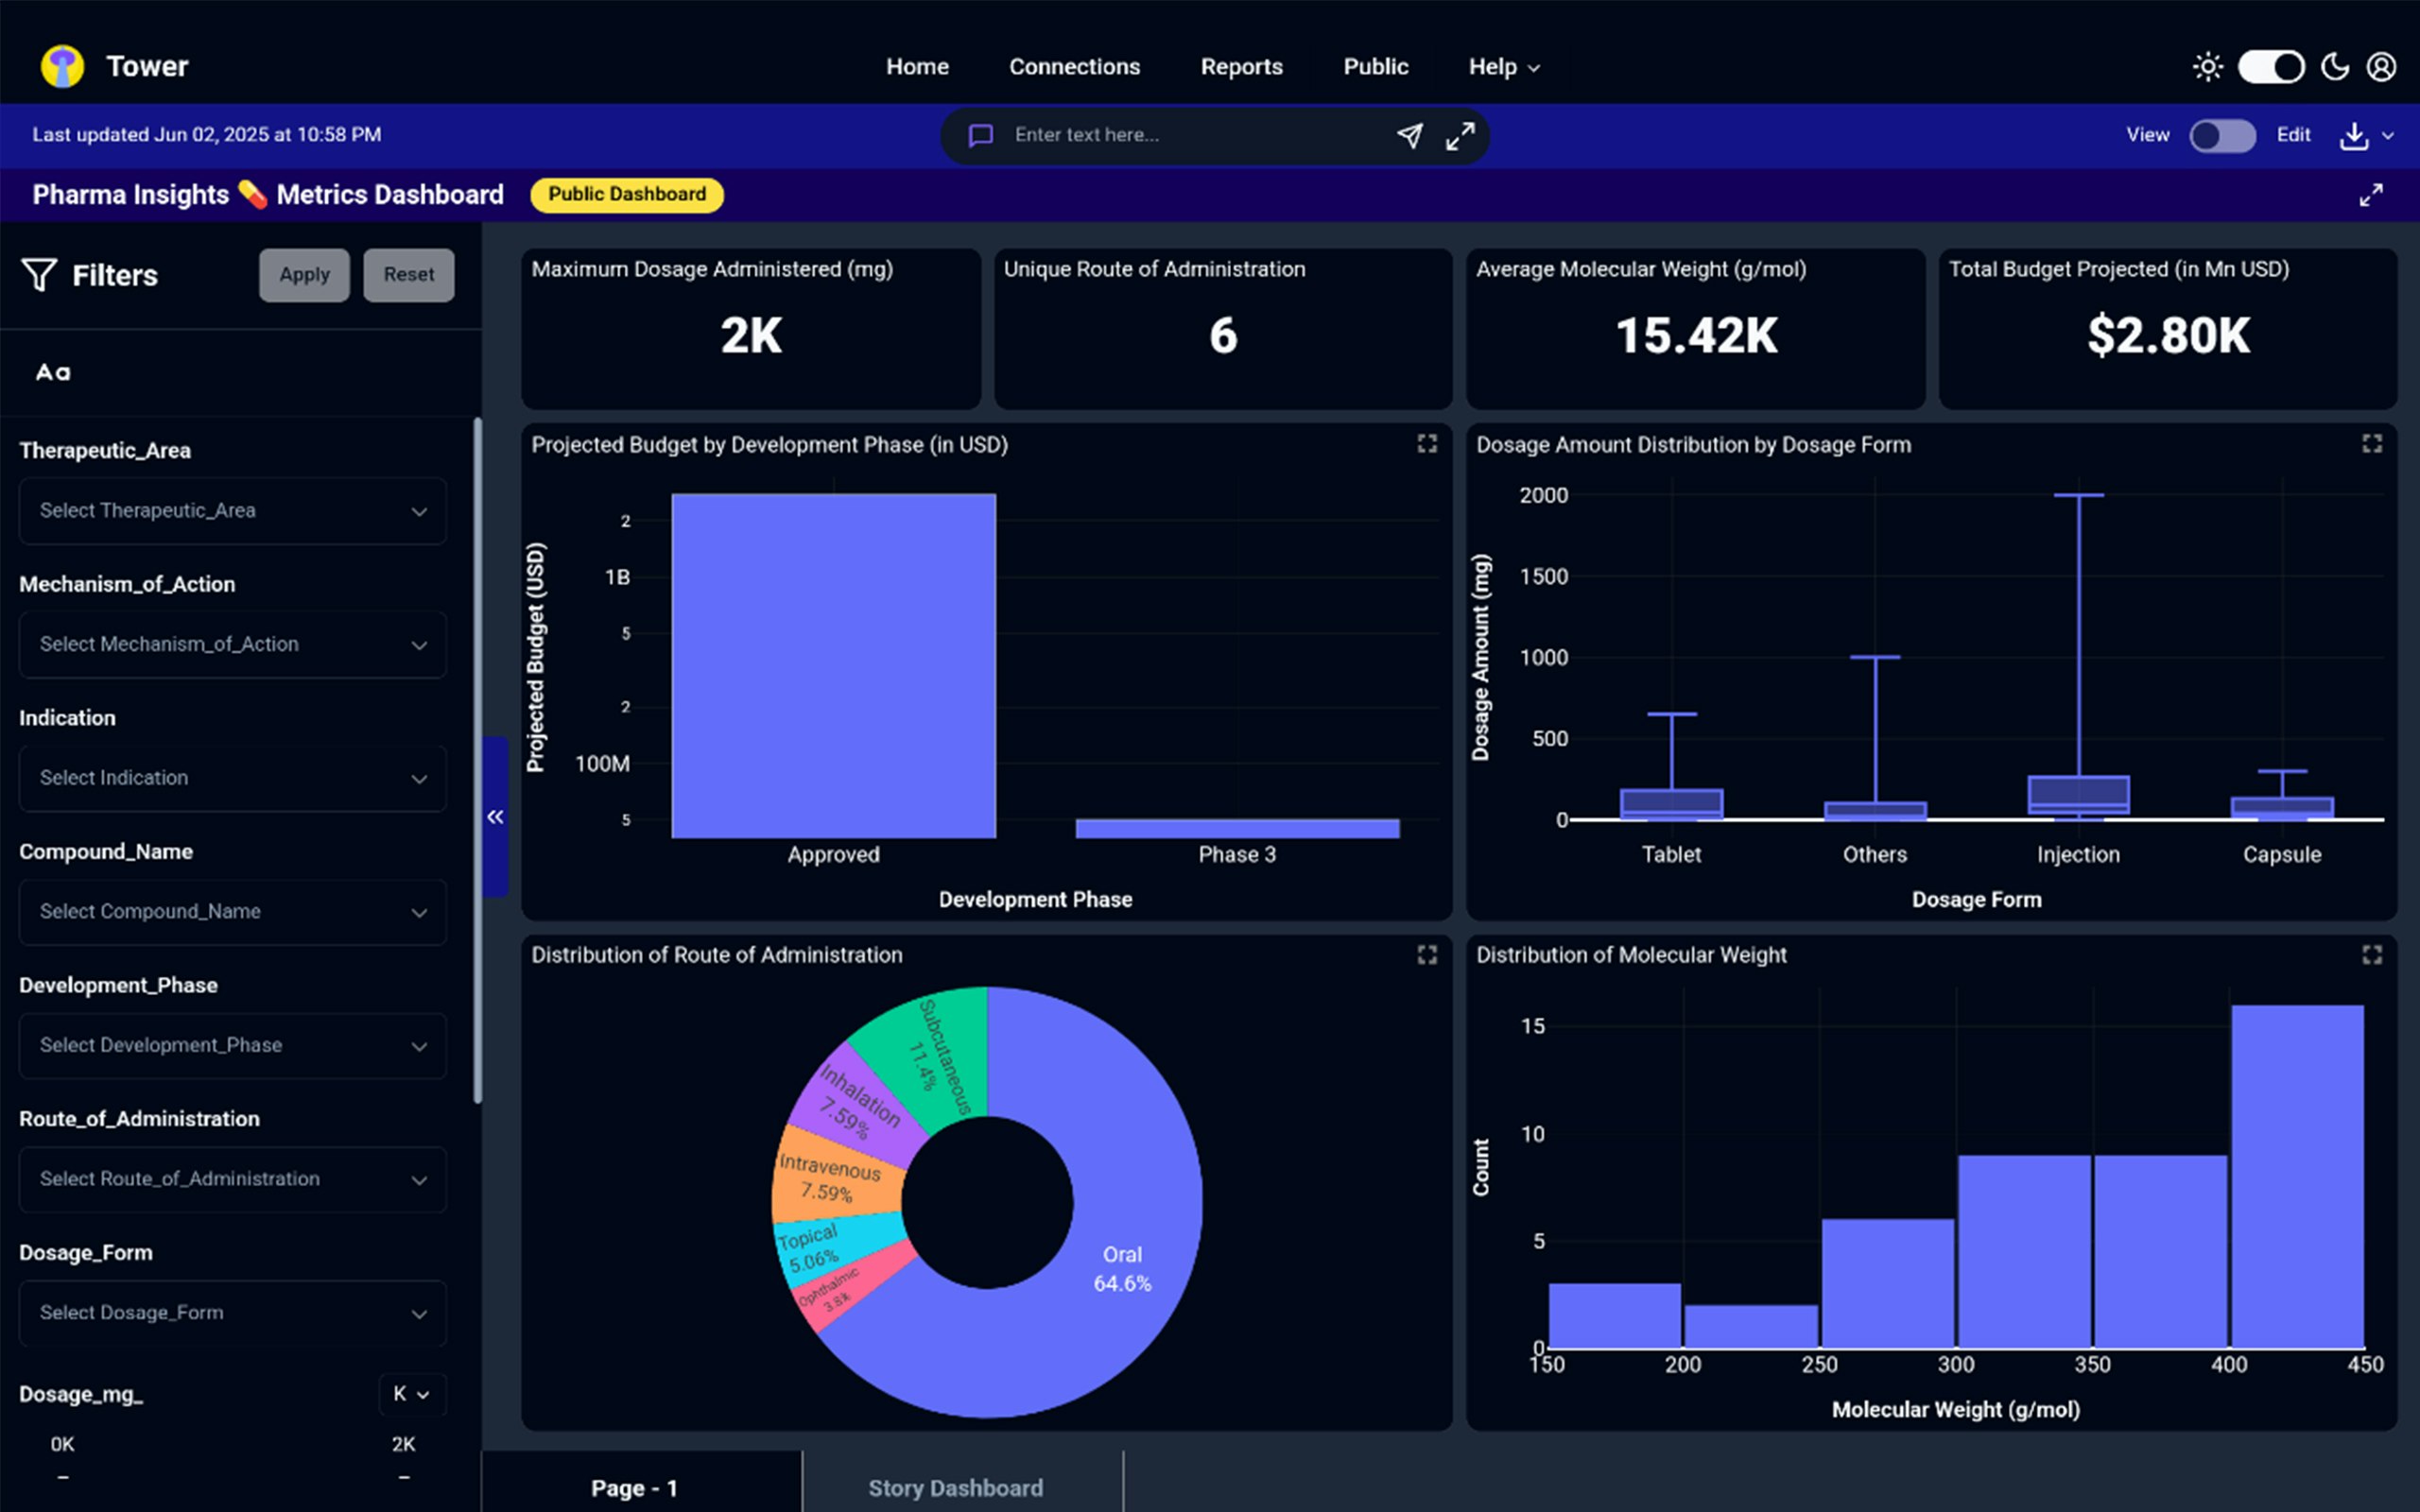Click the download dashboard icon
This screenshot has width=2420, height=1512.
pos(2354,136)
